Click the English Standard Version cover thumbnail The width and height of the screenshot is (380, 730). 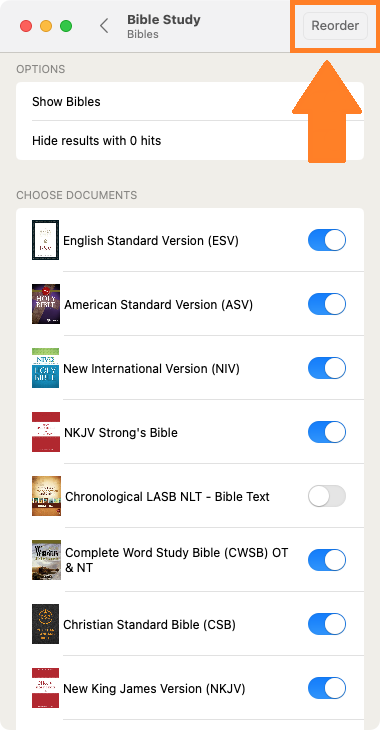click(45, 240)
